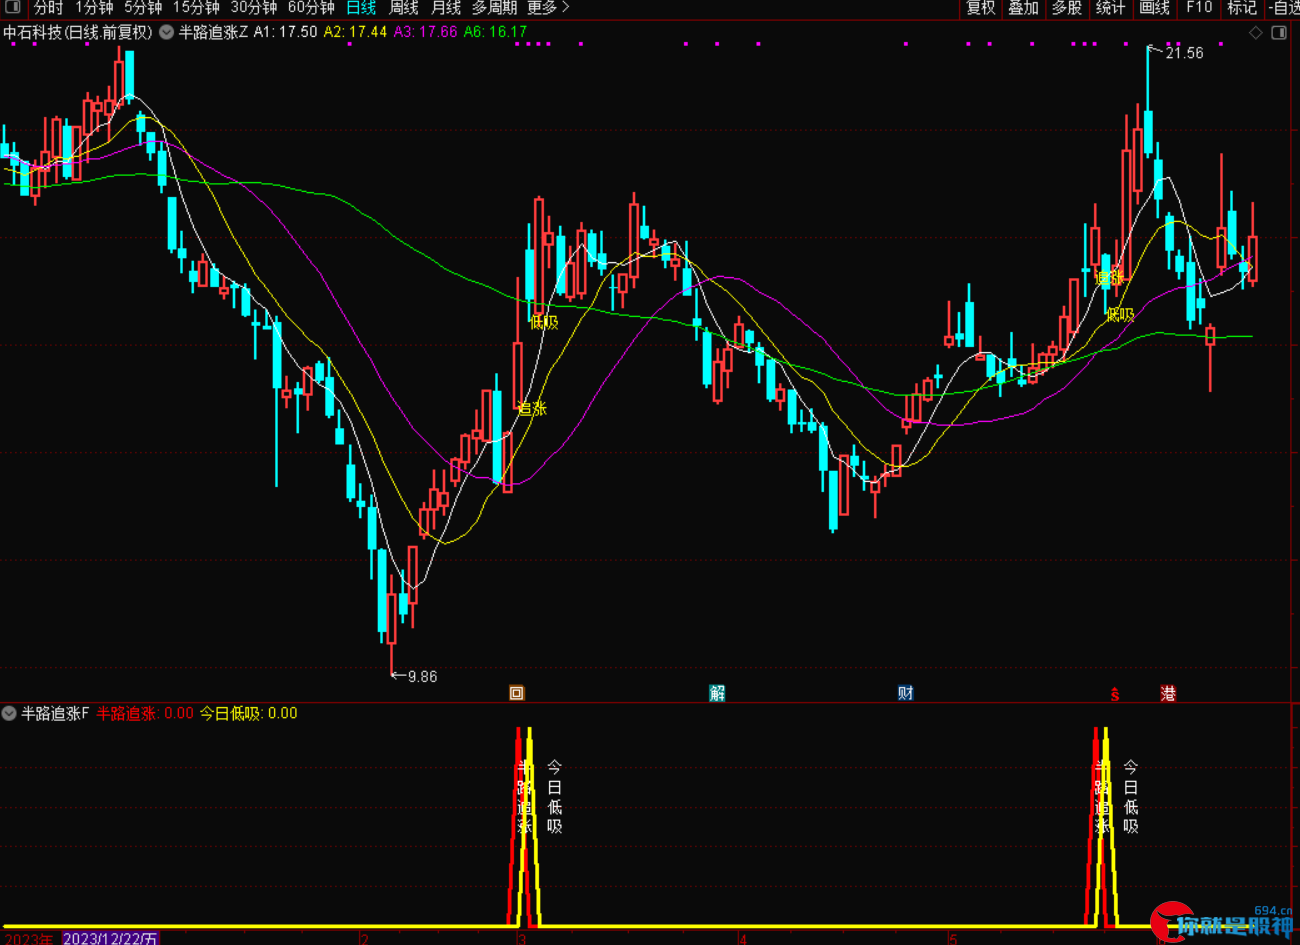1300x945 pixels.
Task: Click the 复权 adjustment button
Action: (980, 8)
